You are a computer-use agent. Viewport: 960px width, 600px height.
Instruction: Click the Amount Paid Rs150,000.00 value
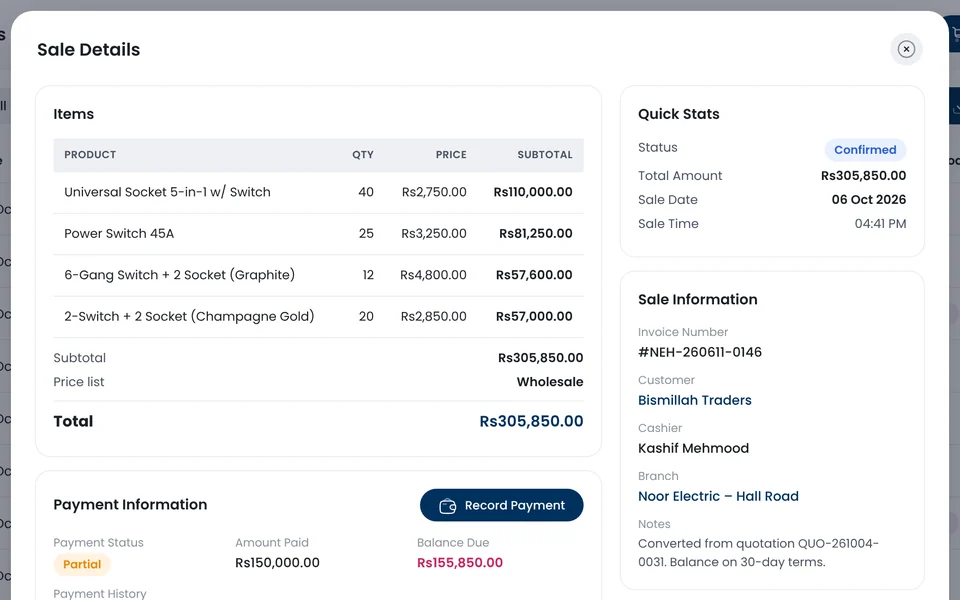click(277, 563)
